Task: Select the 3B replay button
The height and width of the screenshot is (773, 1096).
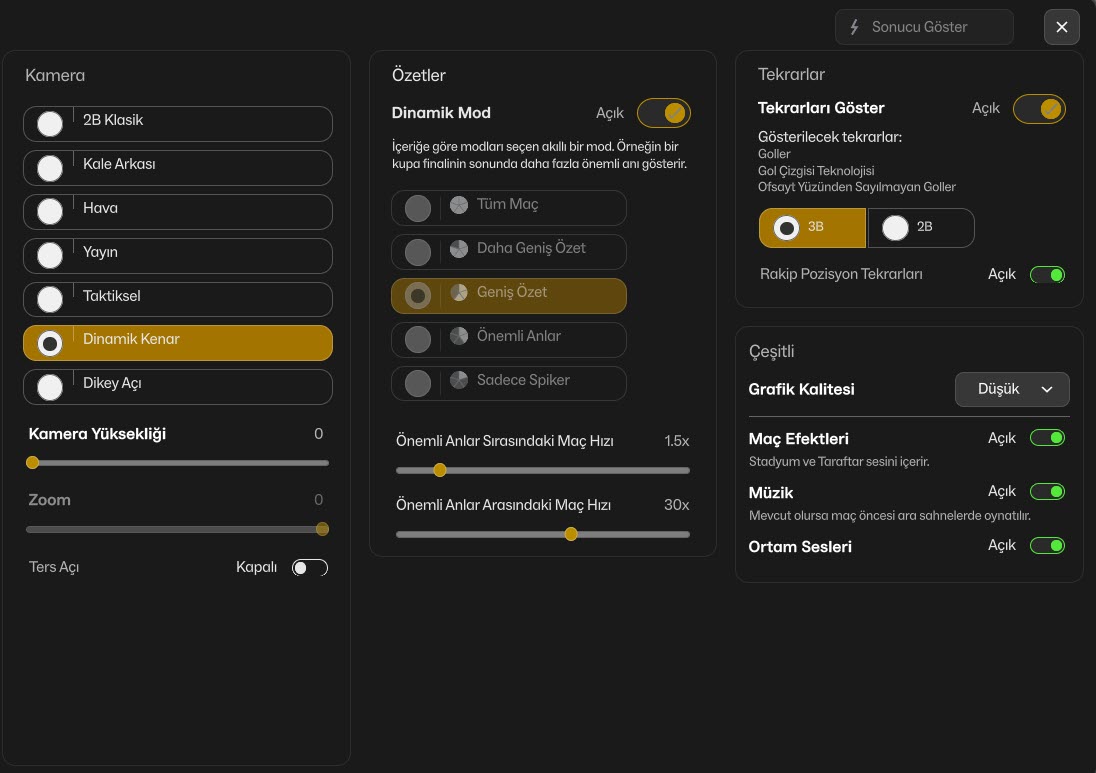Action: coord(812,228)
